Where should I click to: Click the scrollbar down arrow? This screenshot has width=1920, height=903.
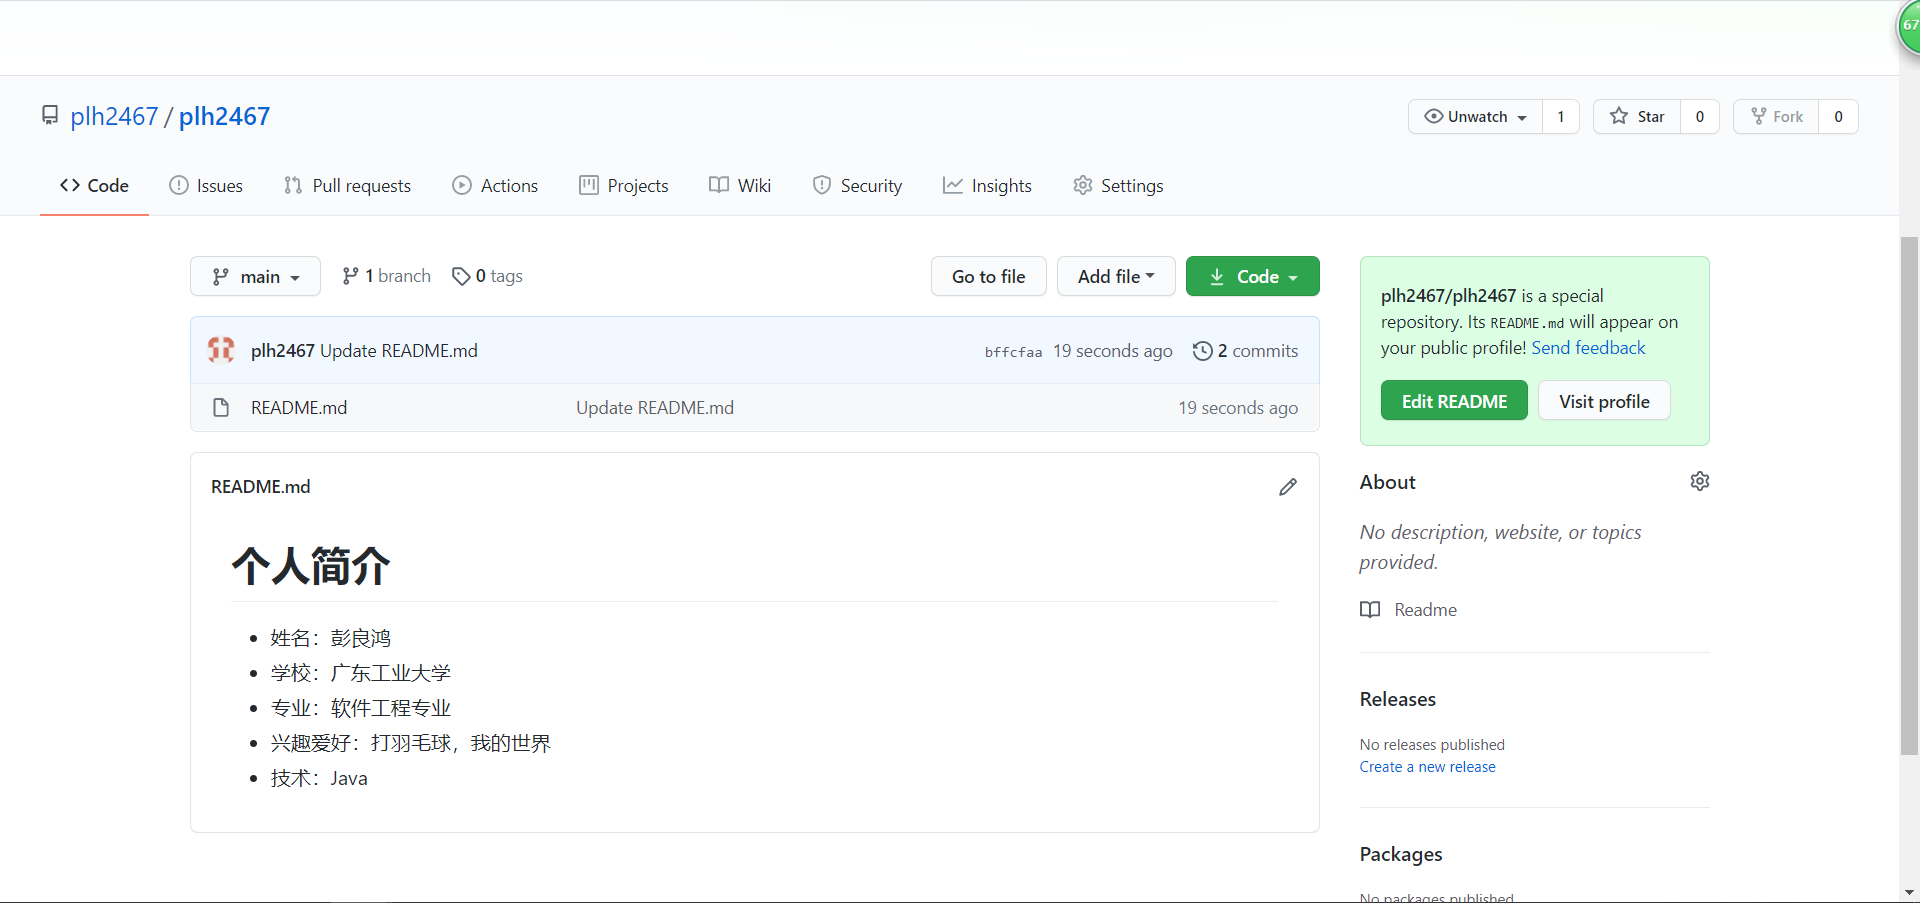[x=1909, y=892]
